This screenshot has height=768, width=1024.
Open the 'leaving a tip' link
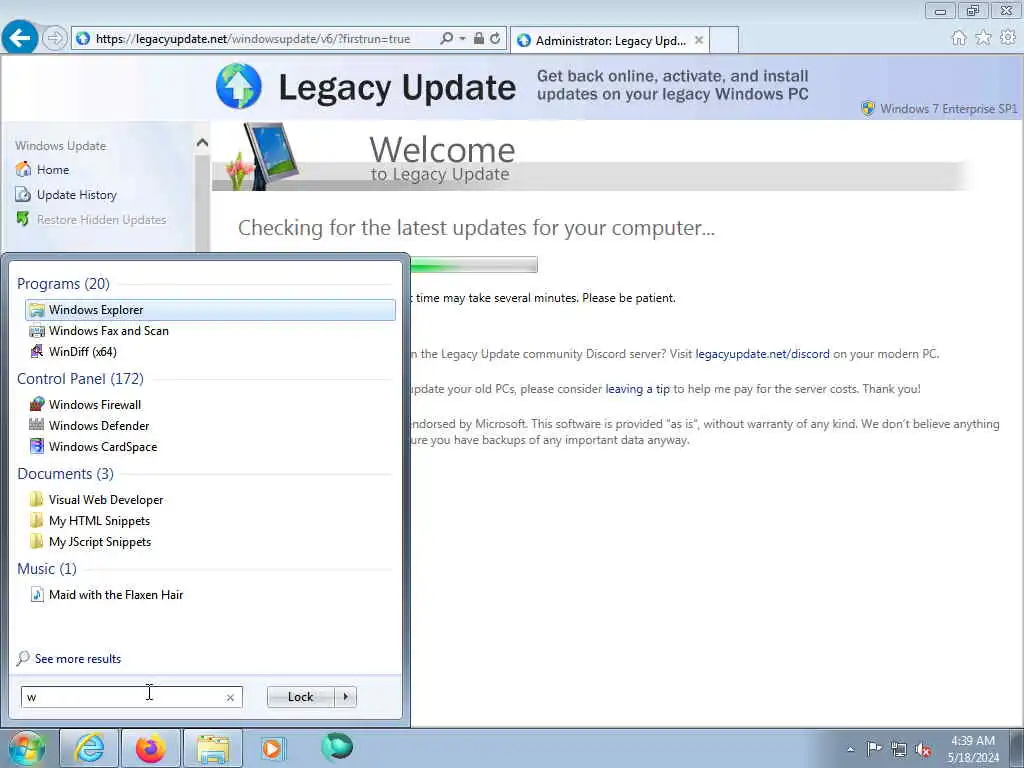tap(637, 389)
